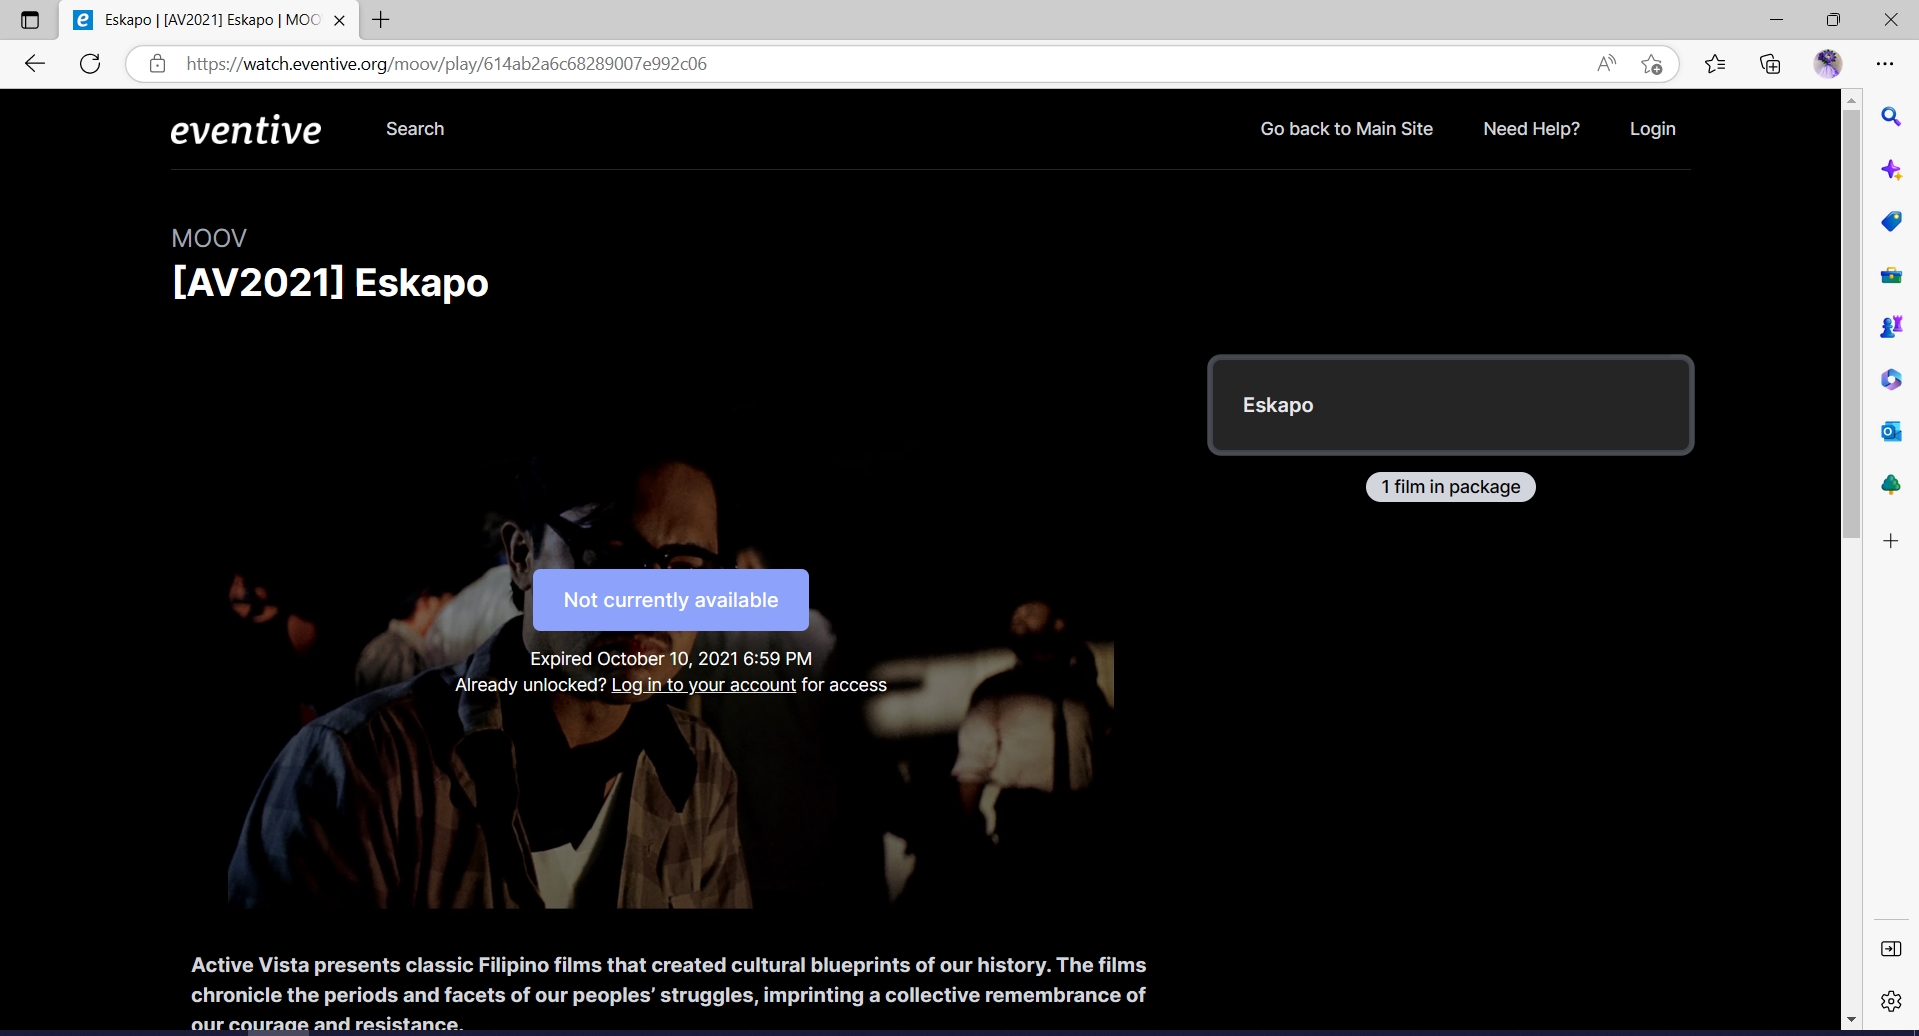Open Go back to Main Site link

click(x=1346, y=128)
